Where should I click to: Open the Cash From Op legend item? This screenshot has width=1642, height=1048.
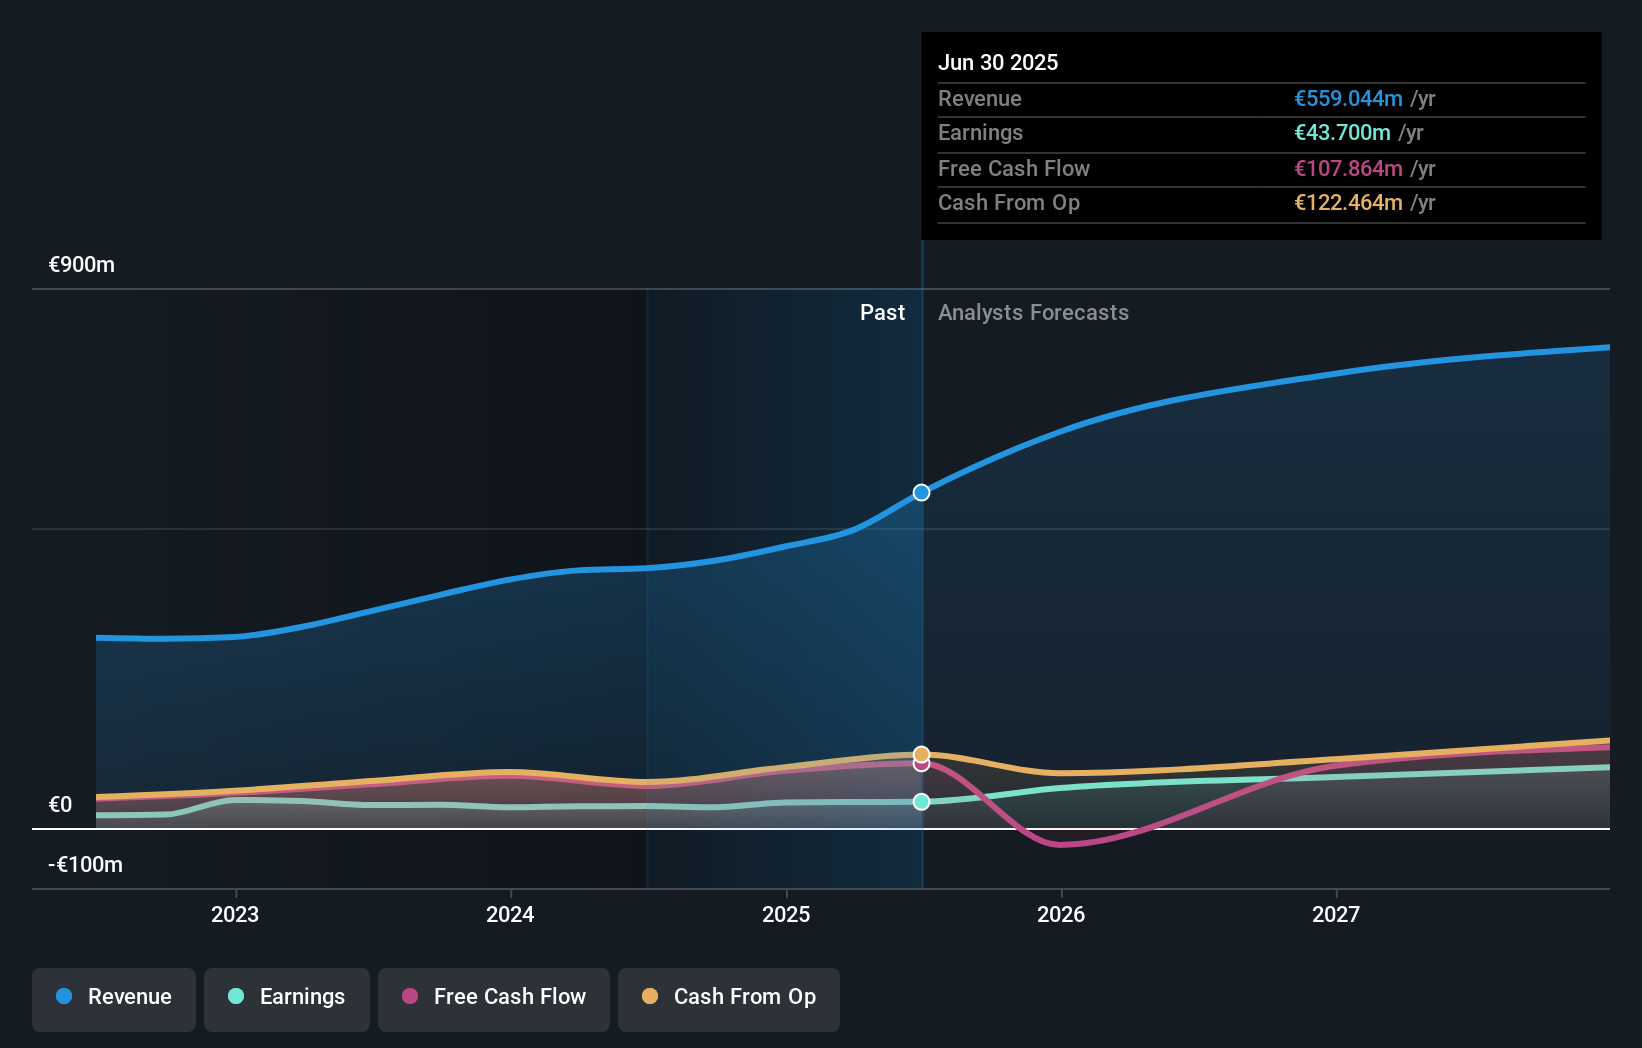[729, 997]
